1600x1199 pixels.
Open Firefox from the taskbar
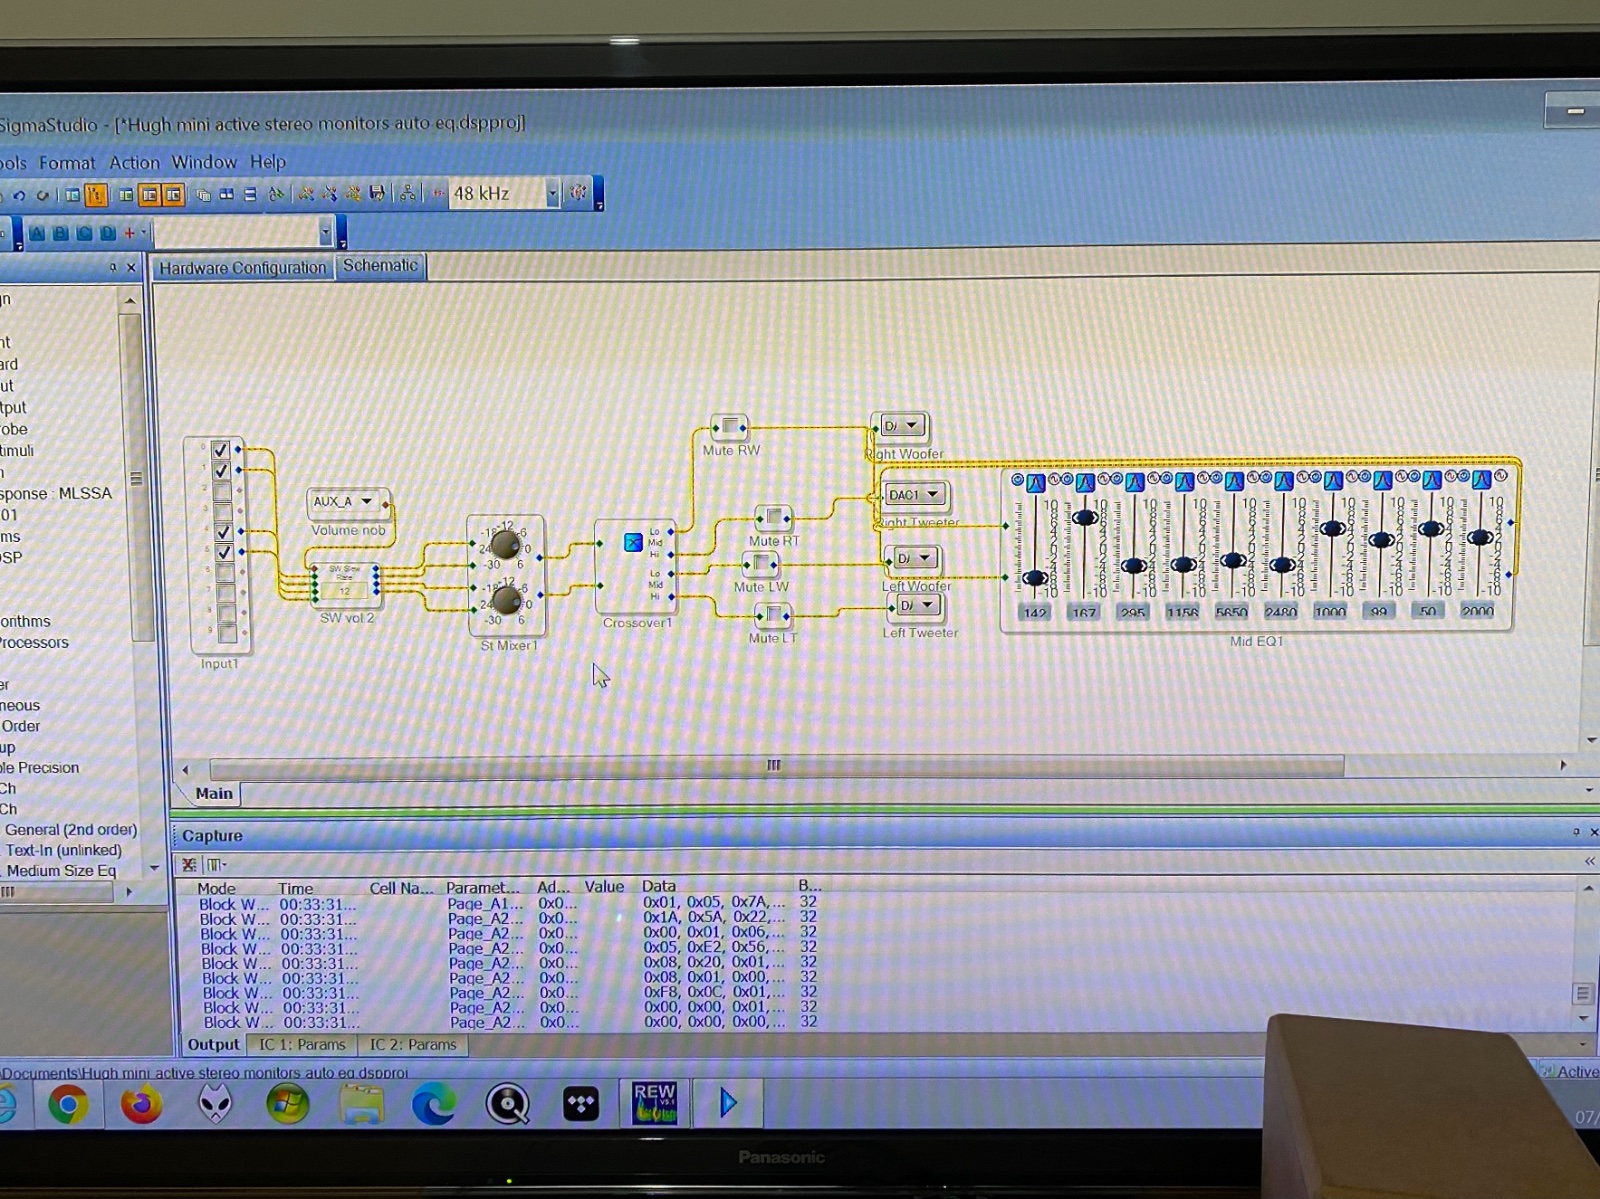pos(141,1105)
